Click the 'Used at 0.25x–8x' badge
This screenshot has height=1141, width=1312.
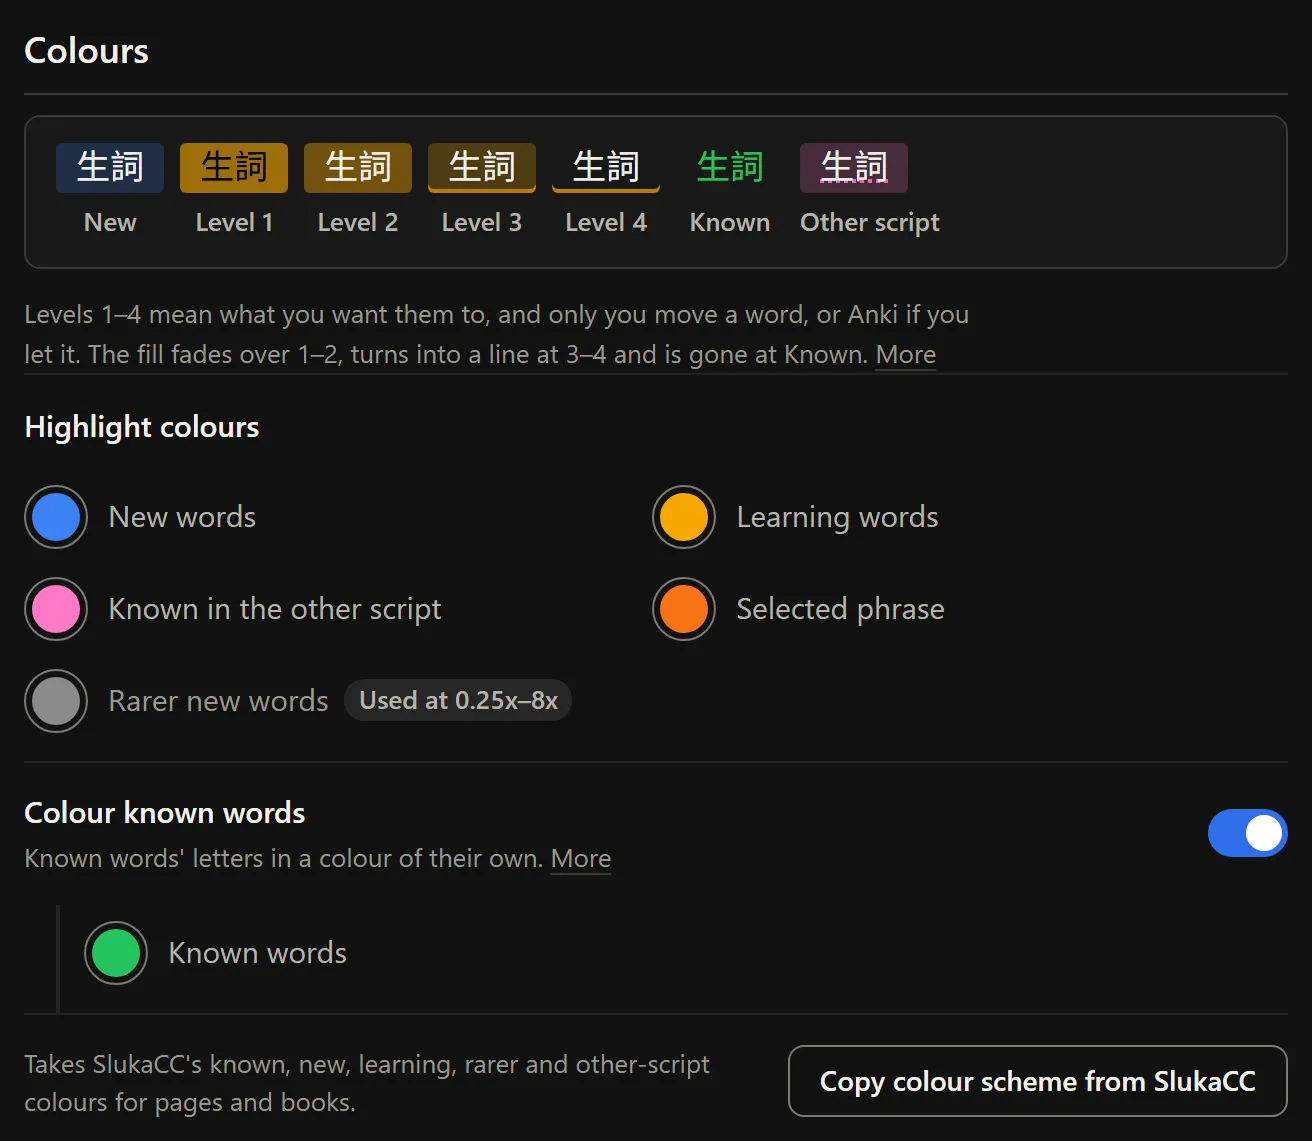click(x=458, y=700)
